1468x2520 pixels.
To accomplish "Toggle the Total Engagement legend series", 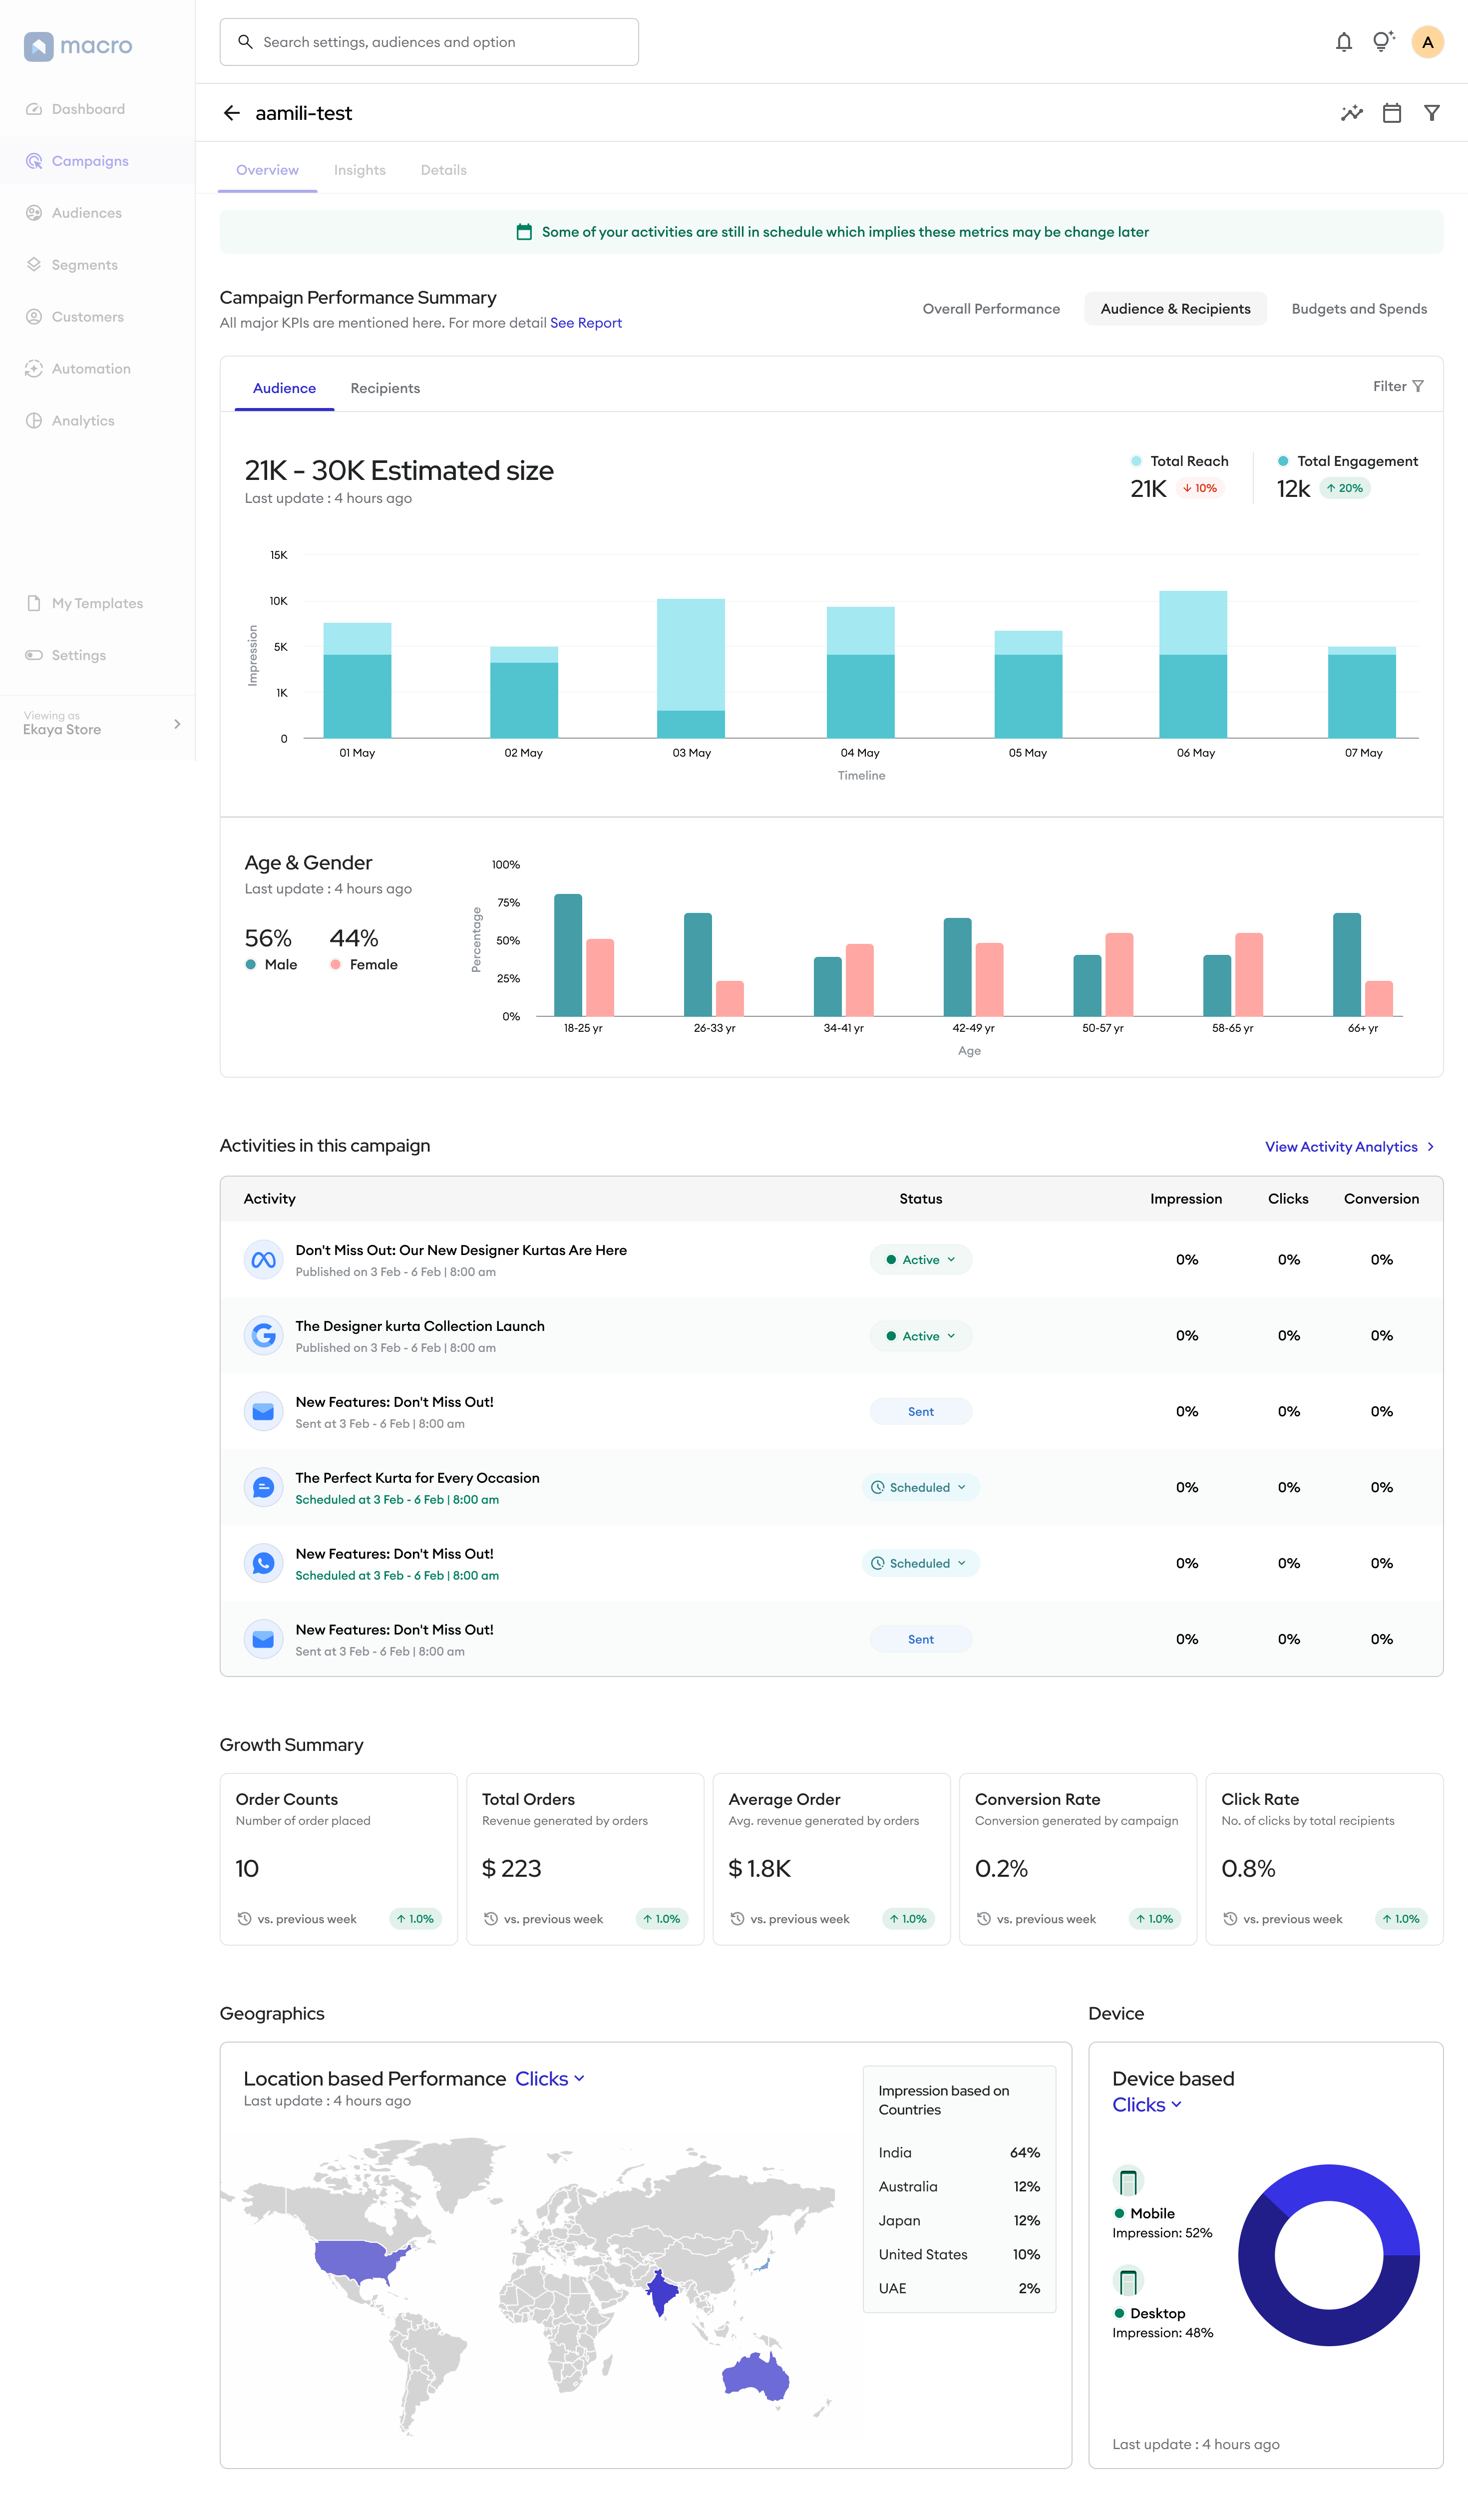I will click(1347, 461).
